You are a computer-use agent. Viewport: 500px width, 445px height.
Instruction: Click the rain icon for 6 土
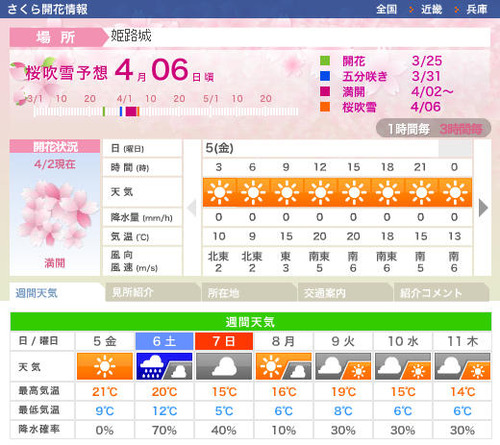(x=164, y=366)
